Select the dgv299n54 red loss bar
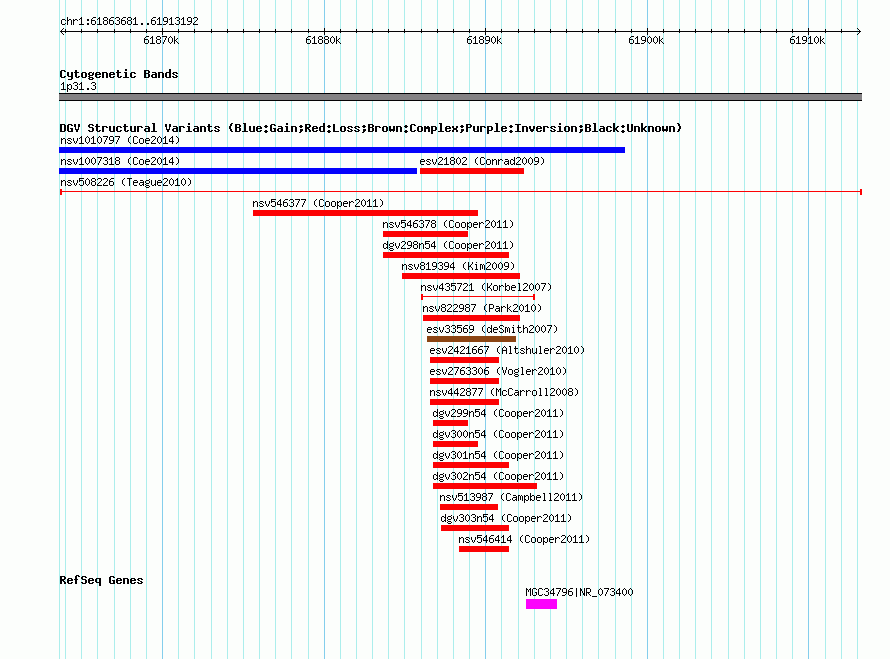 (x=450, y=423)
